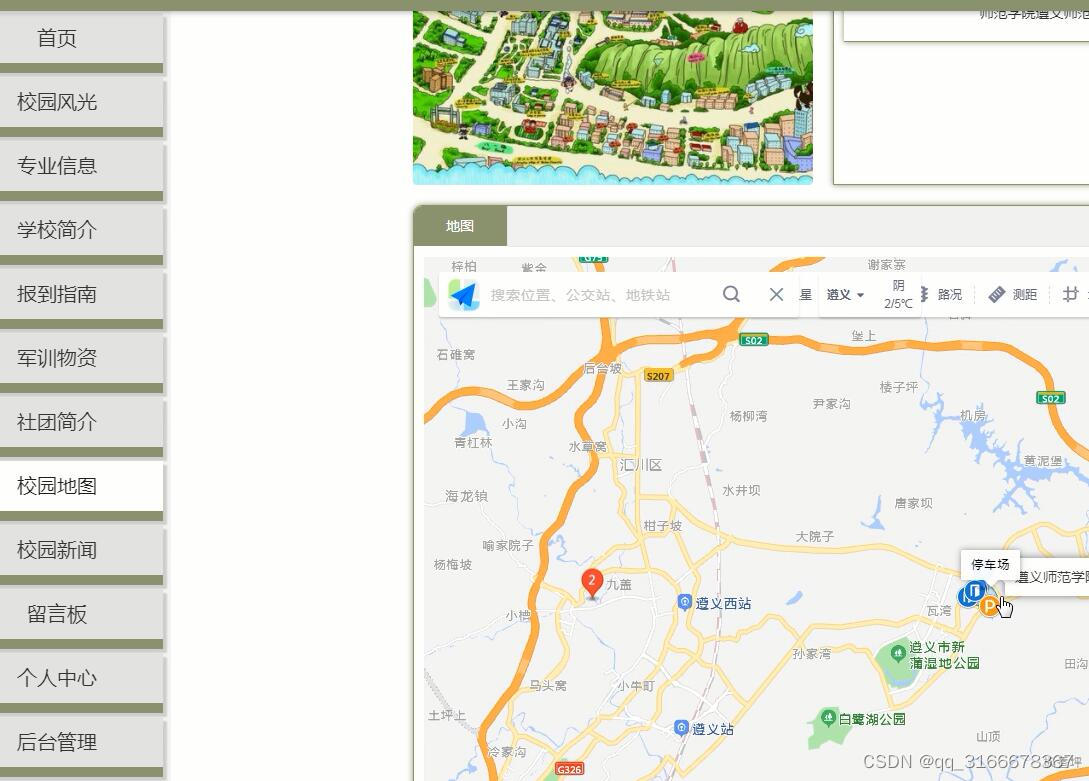The image size is (1089, 781).
Task: Click the red marker labeled 2
Action: coord(590,580)
